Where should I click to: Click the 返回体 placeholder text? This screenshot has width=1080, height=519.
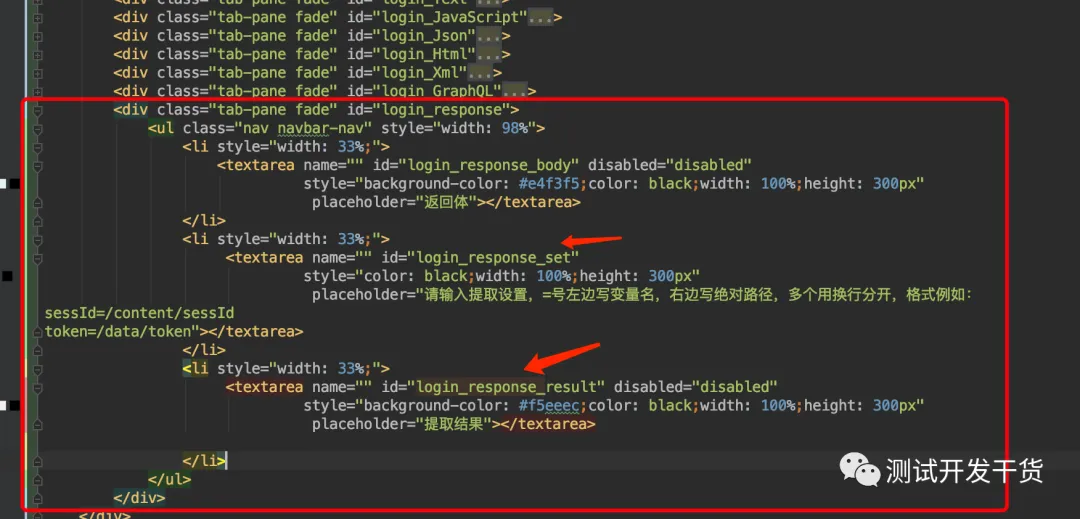pyautogui.click(x=449, y=202)
